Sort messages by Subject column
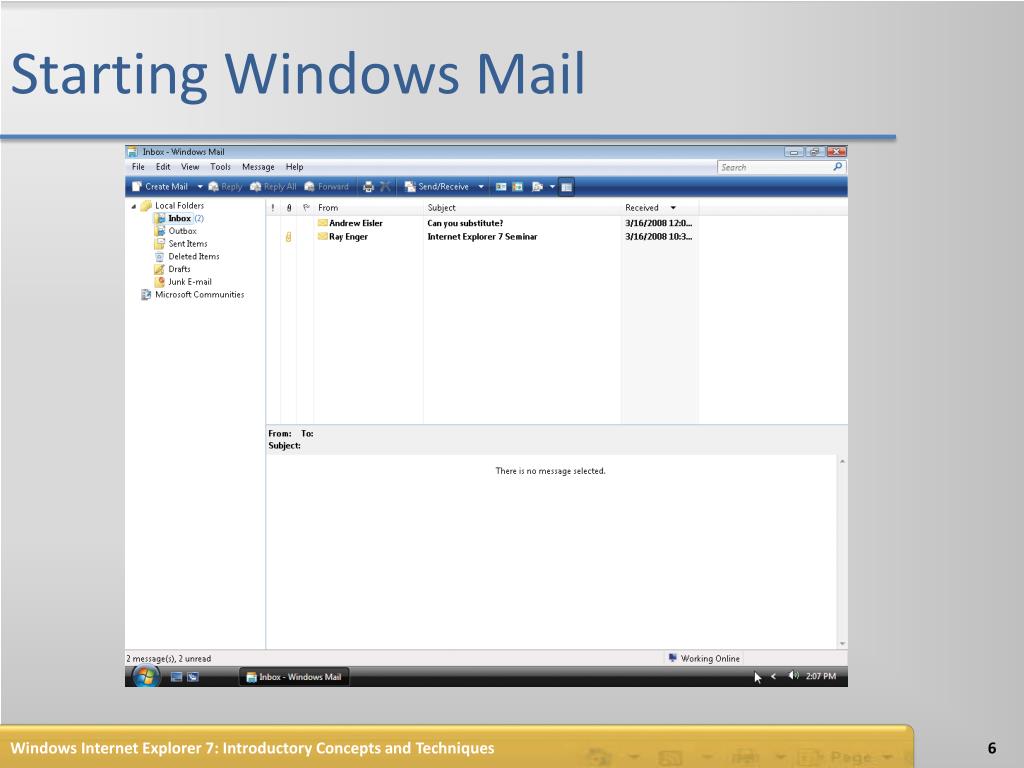The image size is (1024, 768). pos(522,208)
